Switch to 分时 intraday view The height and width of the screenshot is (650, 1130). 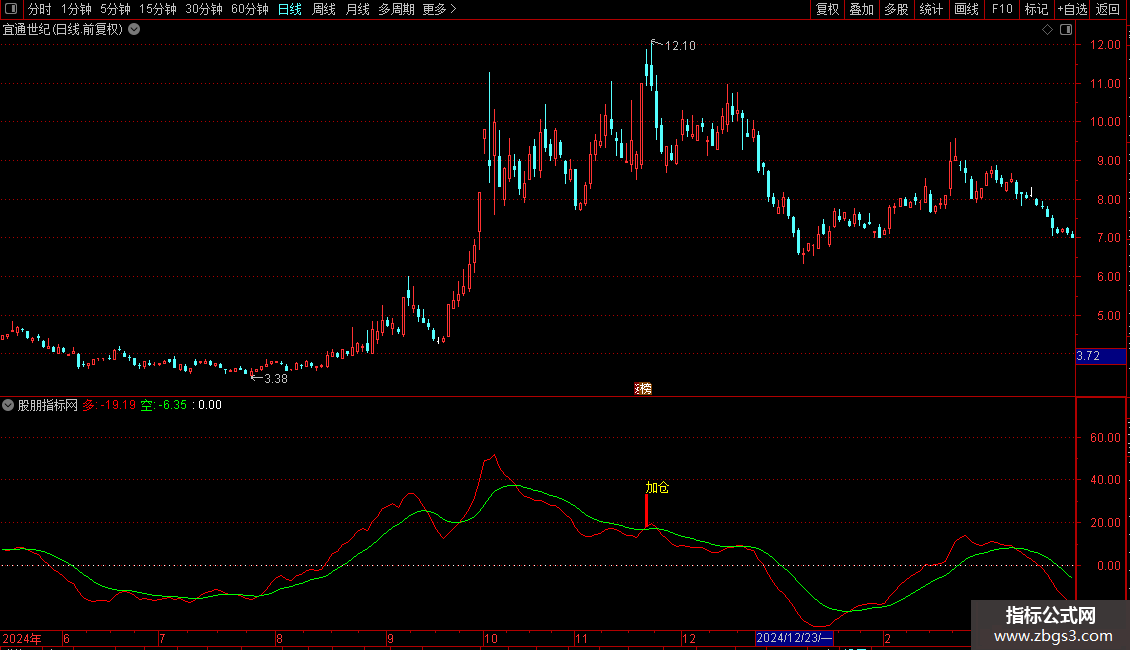tap(40, 9)
